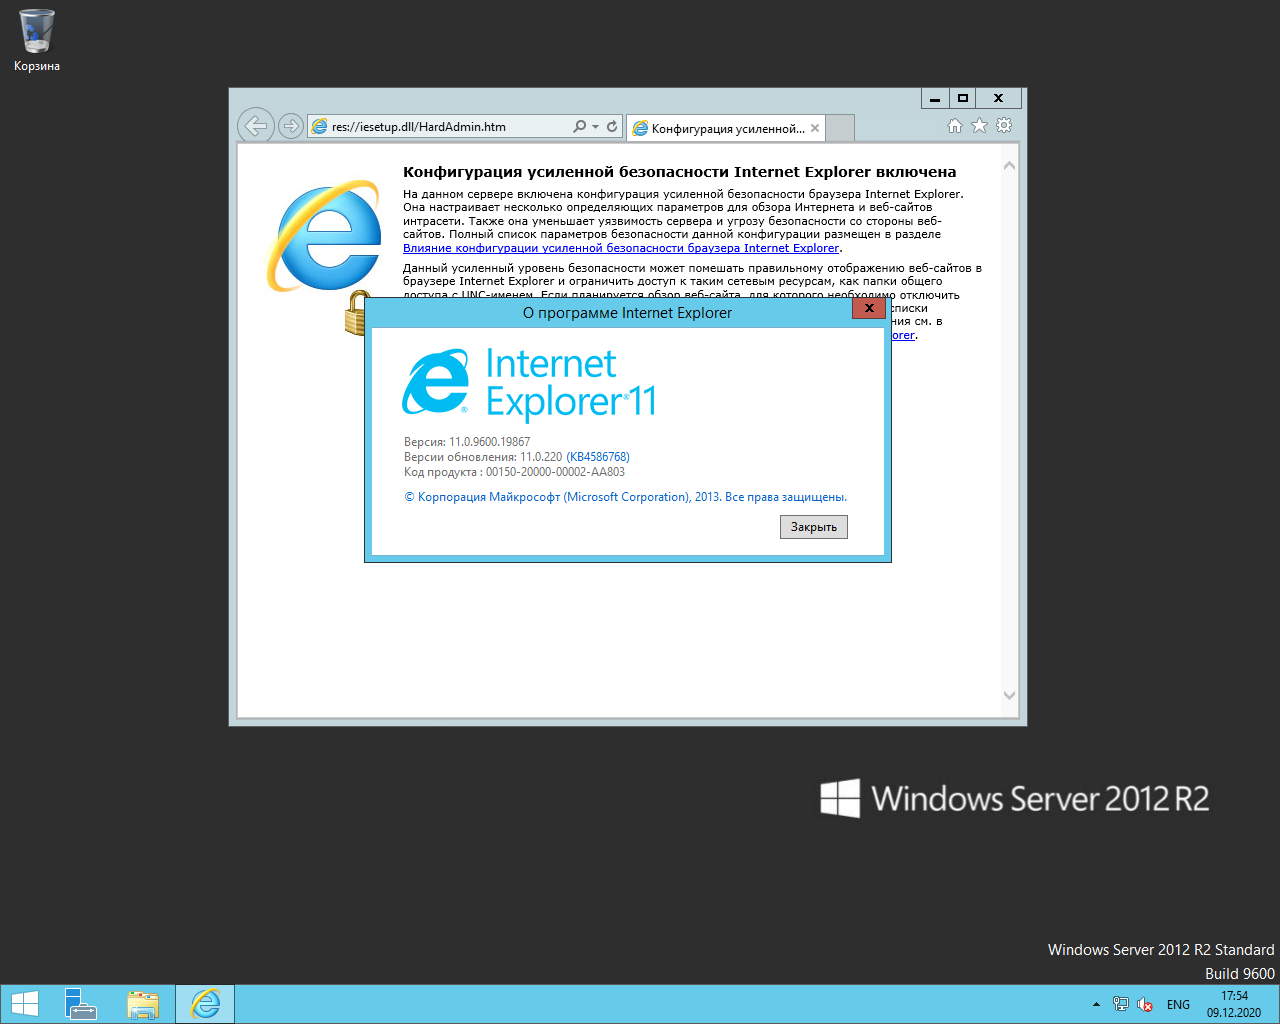Open the Windows Start button
Image resolution: width=1280 pixels, height=1024 pixels.
click(x=24, y=1004)
